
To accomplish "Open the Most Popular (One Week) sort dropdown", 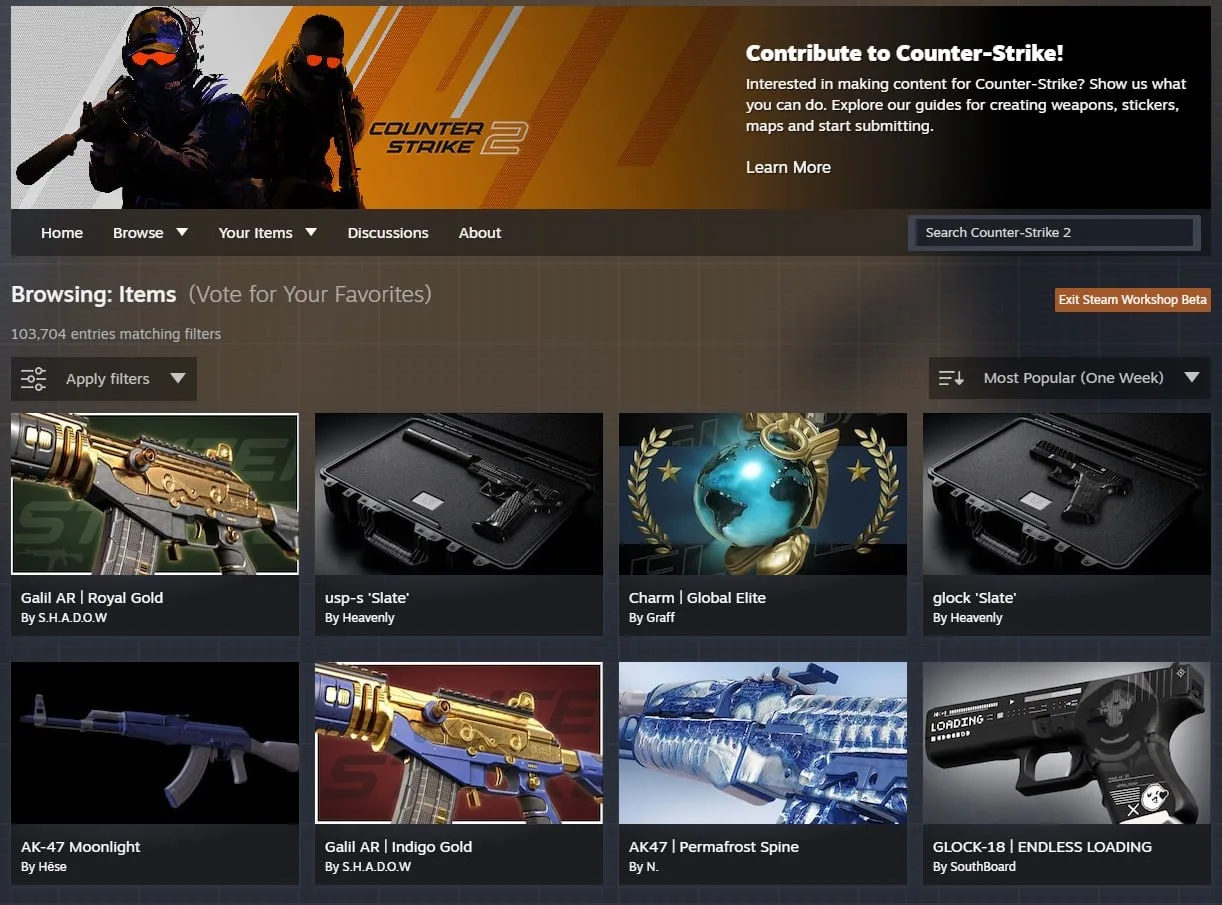I will 1069,378.
